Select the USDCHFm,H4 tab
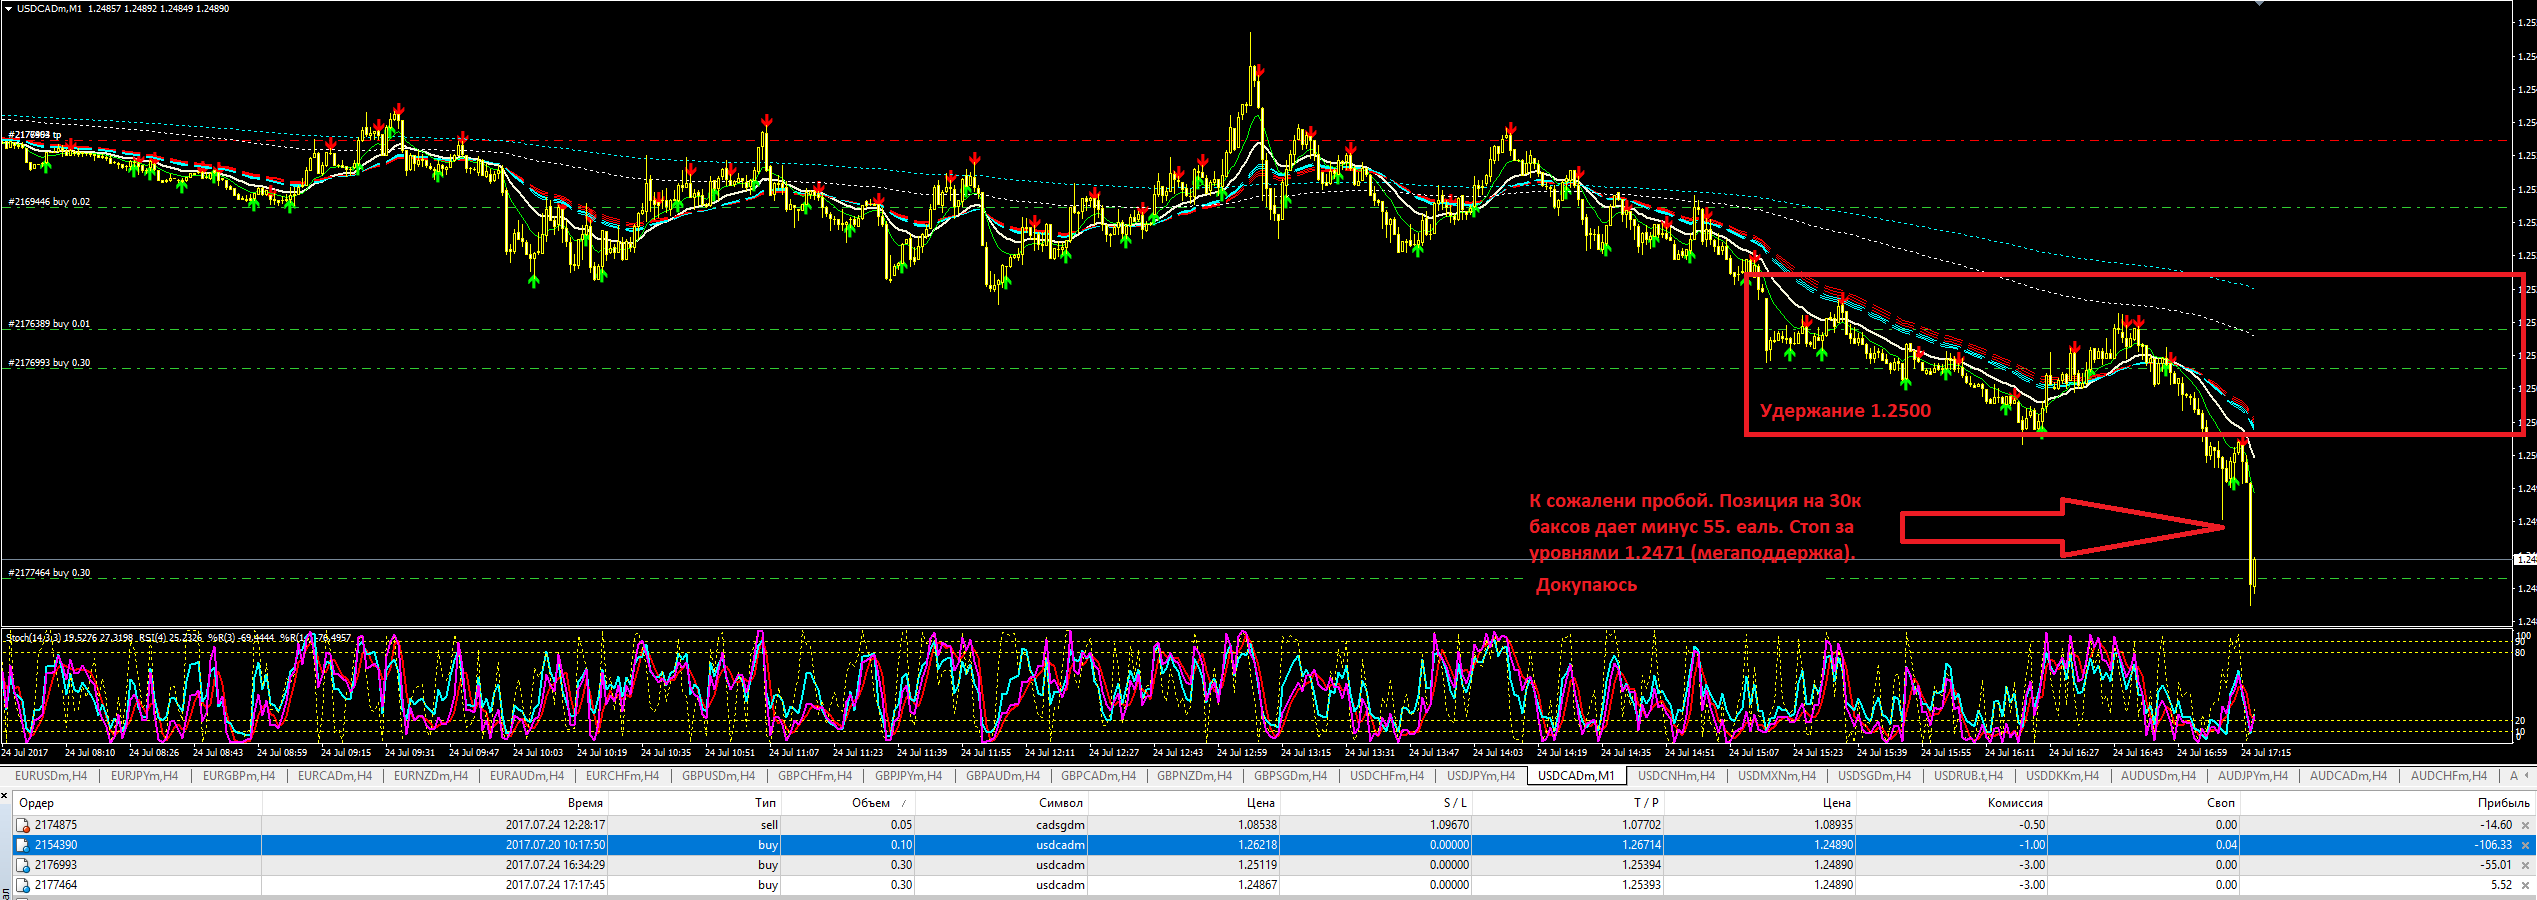Image resolution: width=2537 pixels, height=900 pixels. [1387, 776]
